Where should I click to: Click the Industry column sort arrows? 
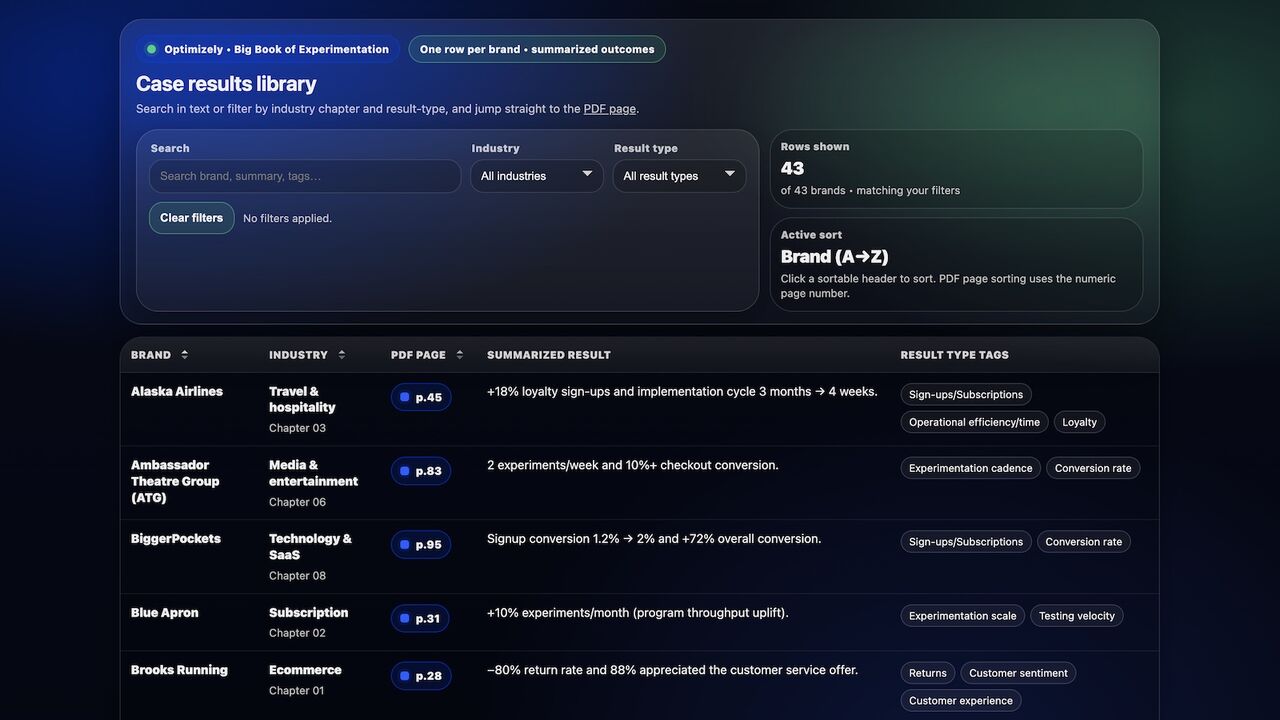click(341, 355)
